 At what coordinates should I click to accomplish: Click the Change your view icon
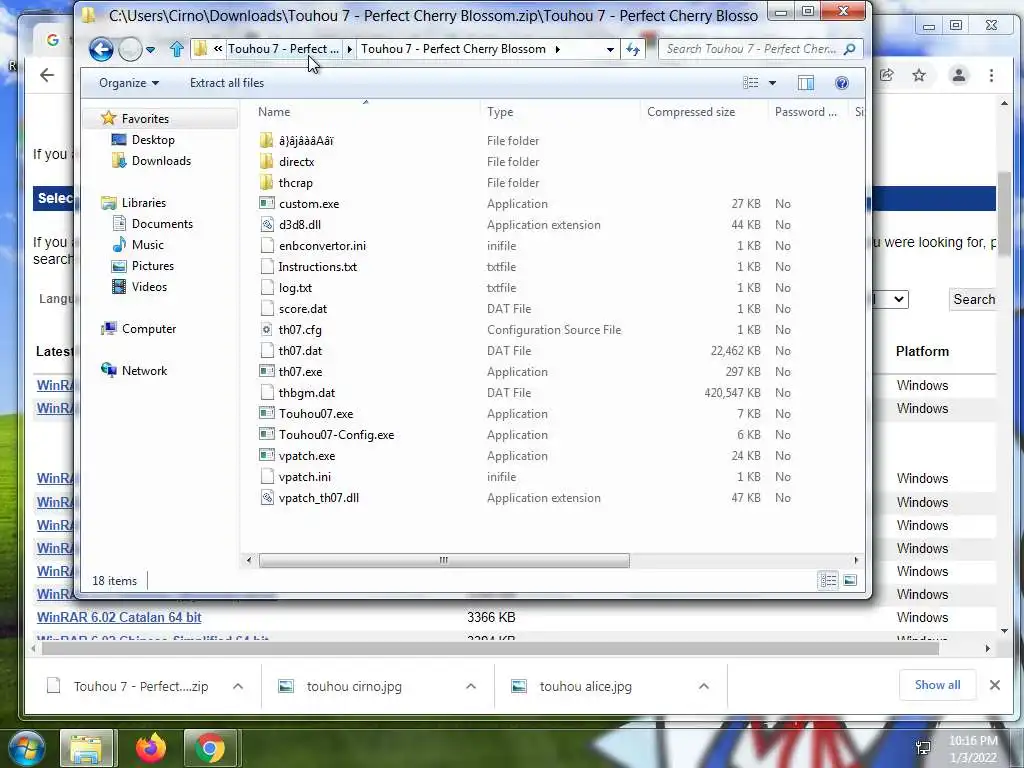pos(751,83)
